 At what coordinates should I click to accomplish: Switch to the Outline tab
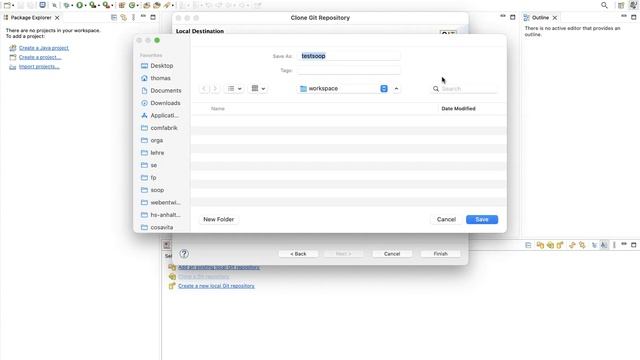click(x=540, y=18)
